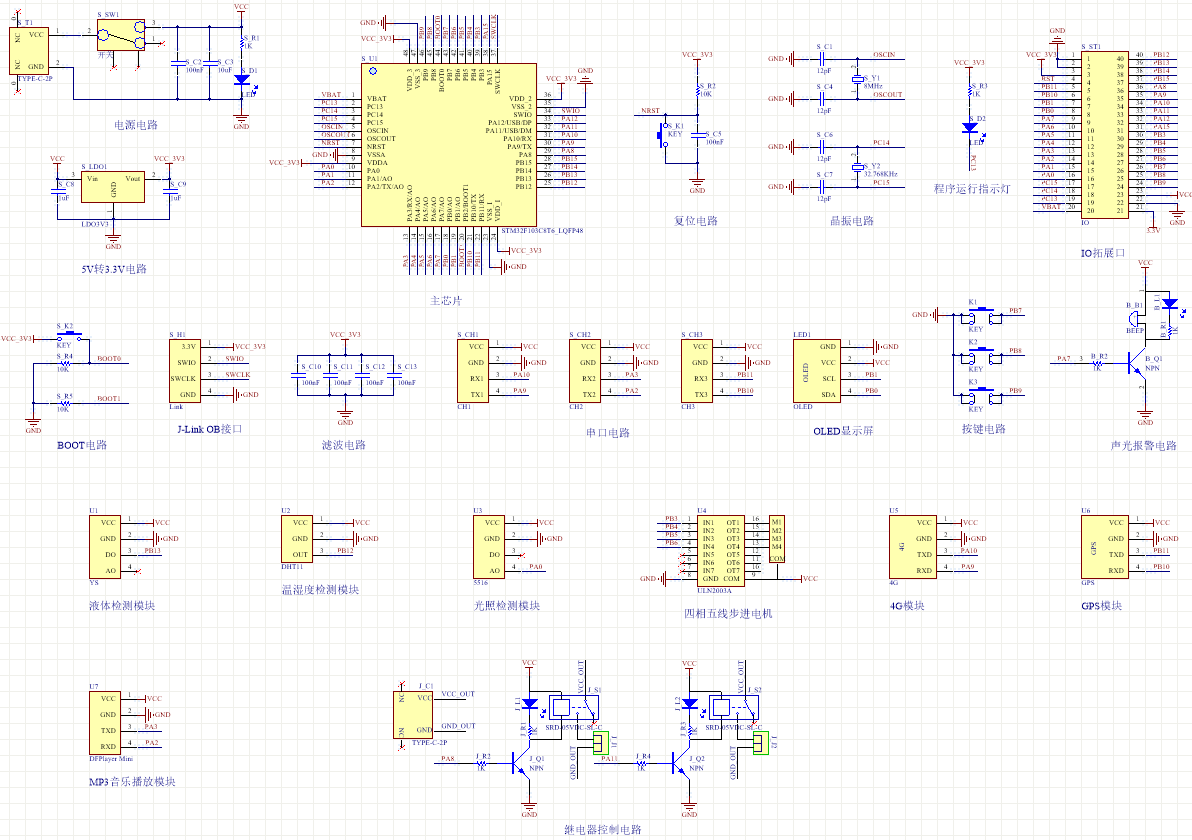Click the 声光报警电路 section title
Viewport: 1192px width, 840px height.
coord(1143,445)
